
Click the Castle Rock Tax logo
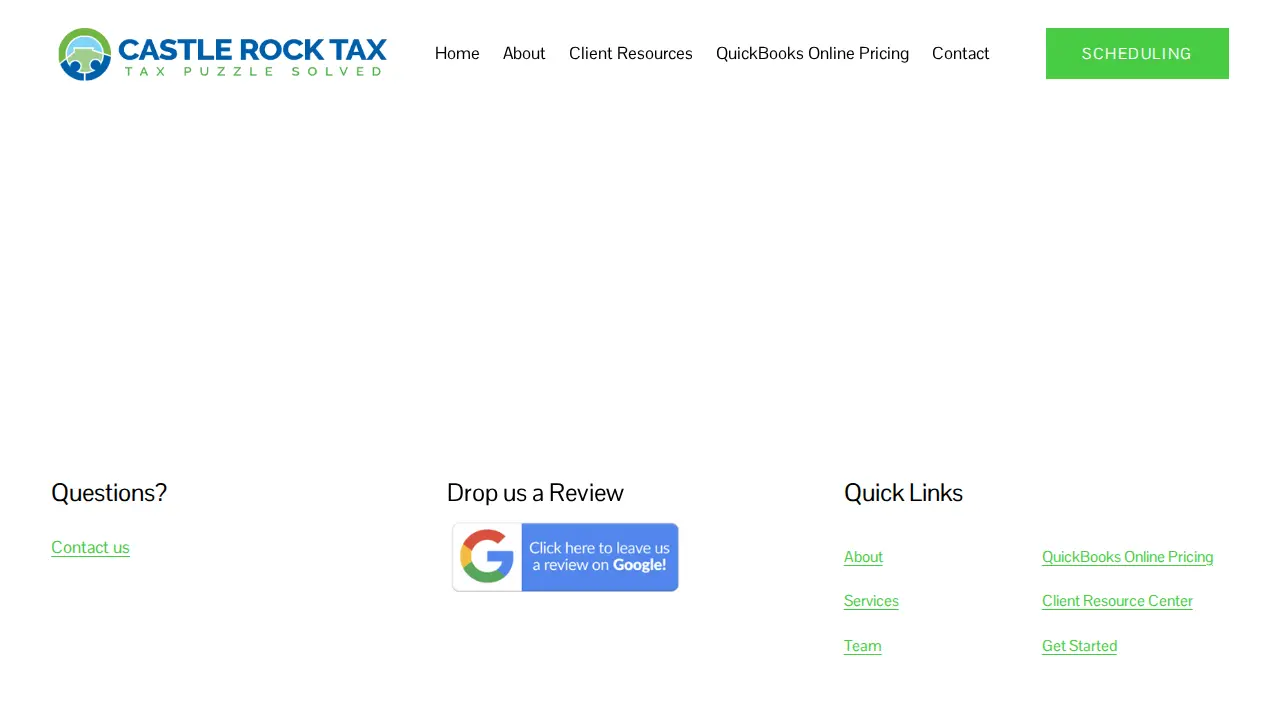[x=222, y=54]
